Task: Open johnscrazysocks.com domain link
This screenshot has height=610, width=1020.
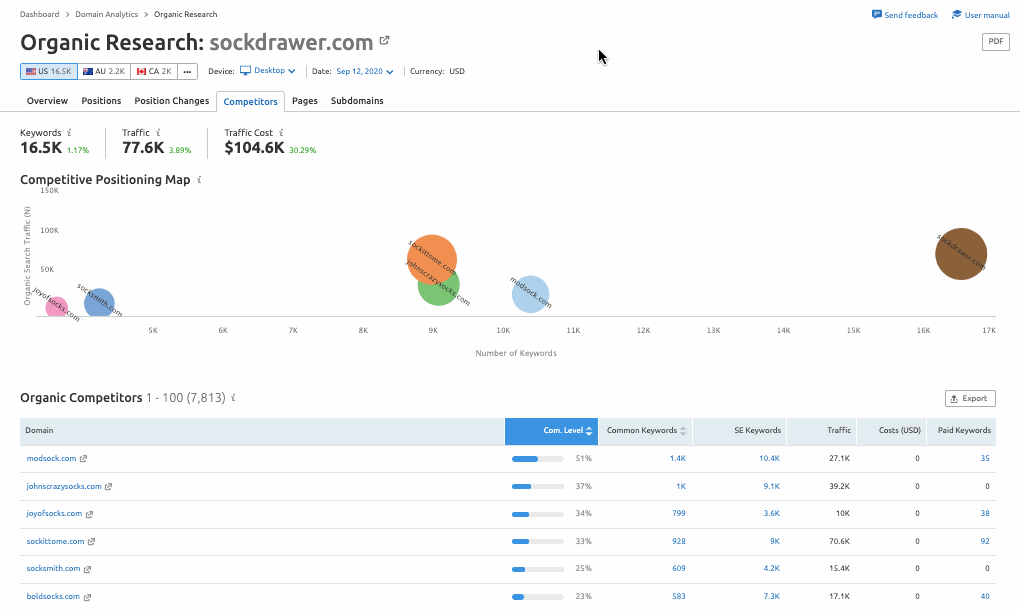Action: pyautogui.click(x=64, y=486)
